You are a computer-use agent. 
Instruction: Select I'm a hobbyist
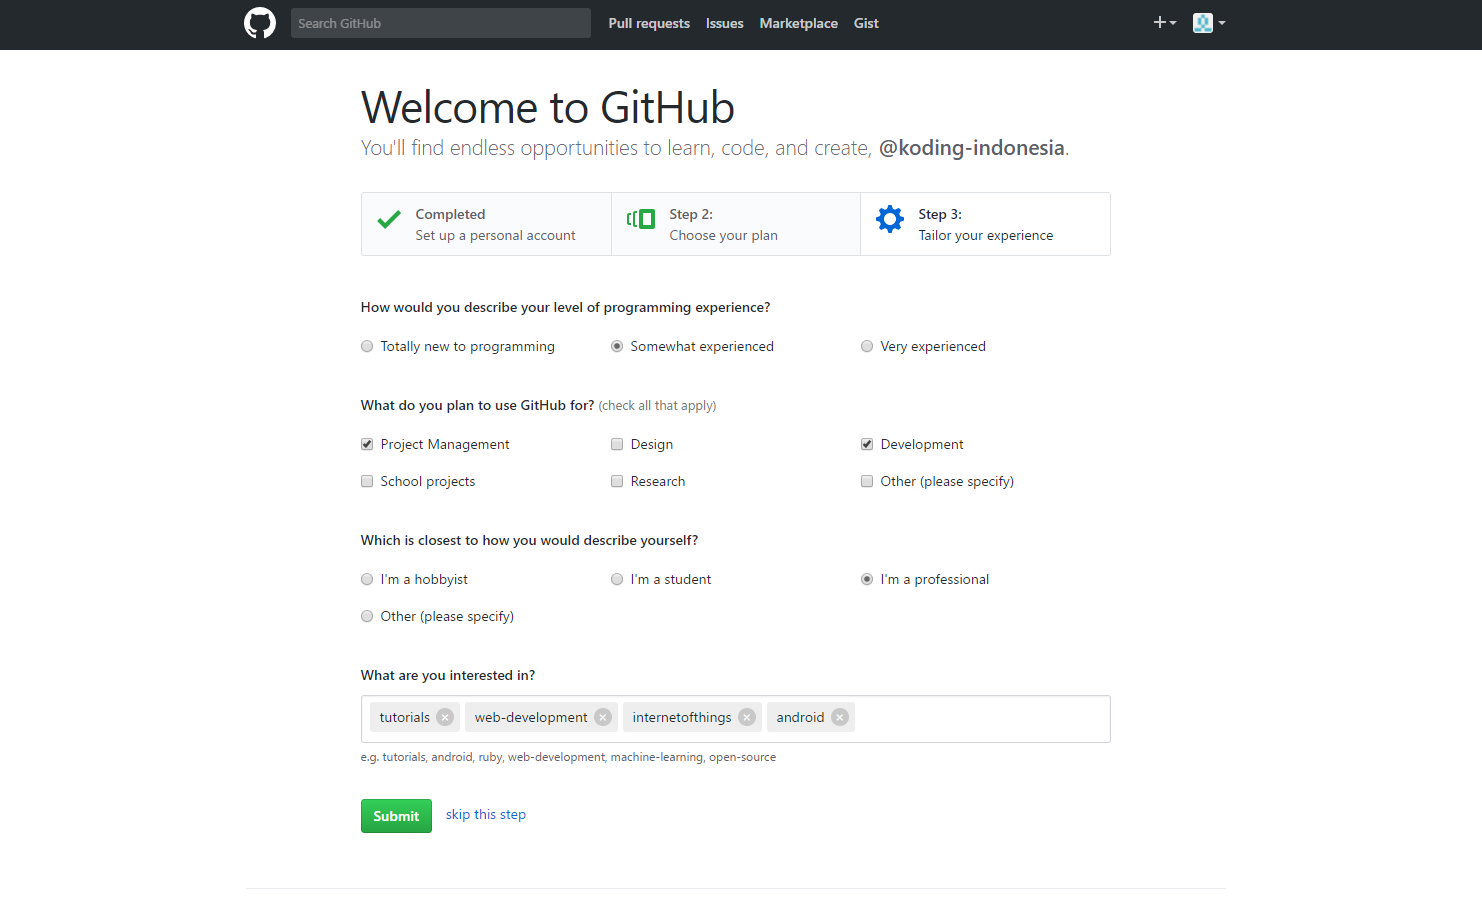coord(367,579)
